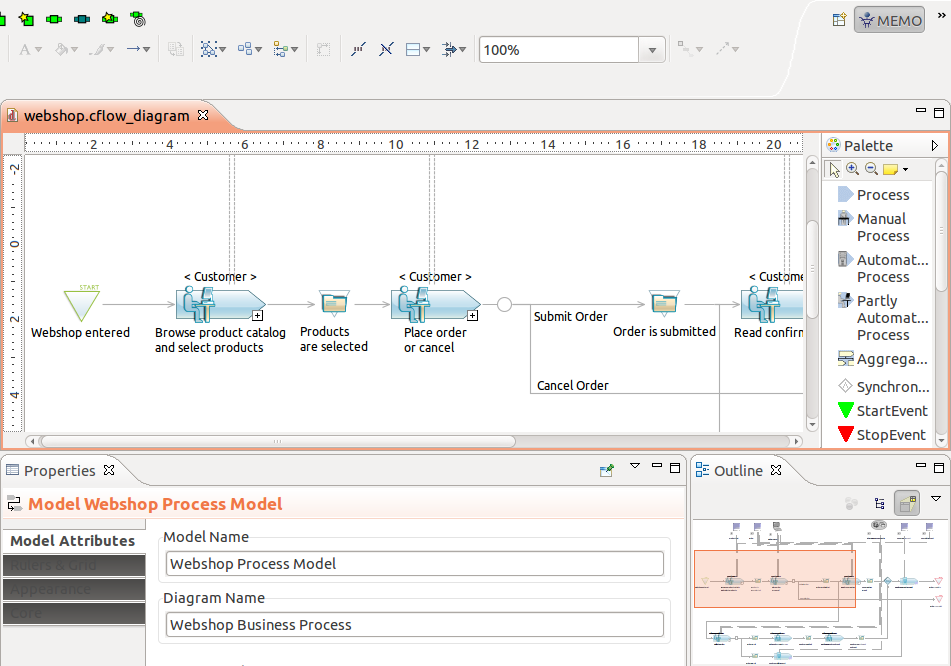Click the diagram horizontal scrollbar
Viewport: 951px width, 666px height.
277,441
